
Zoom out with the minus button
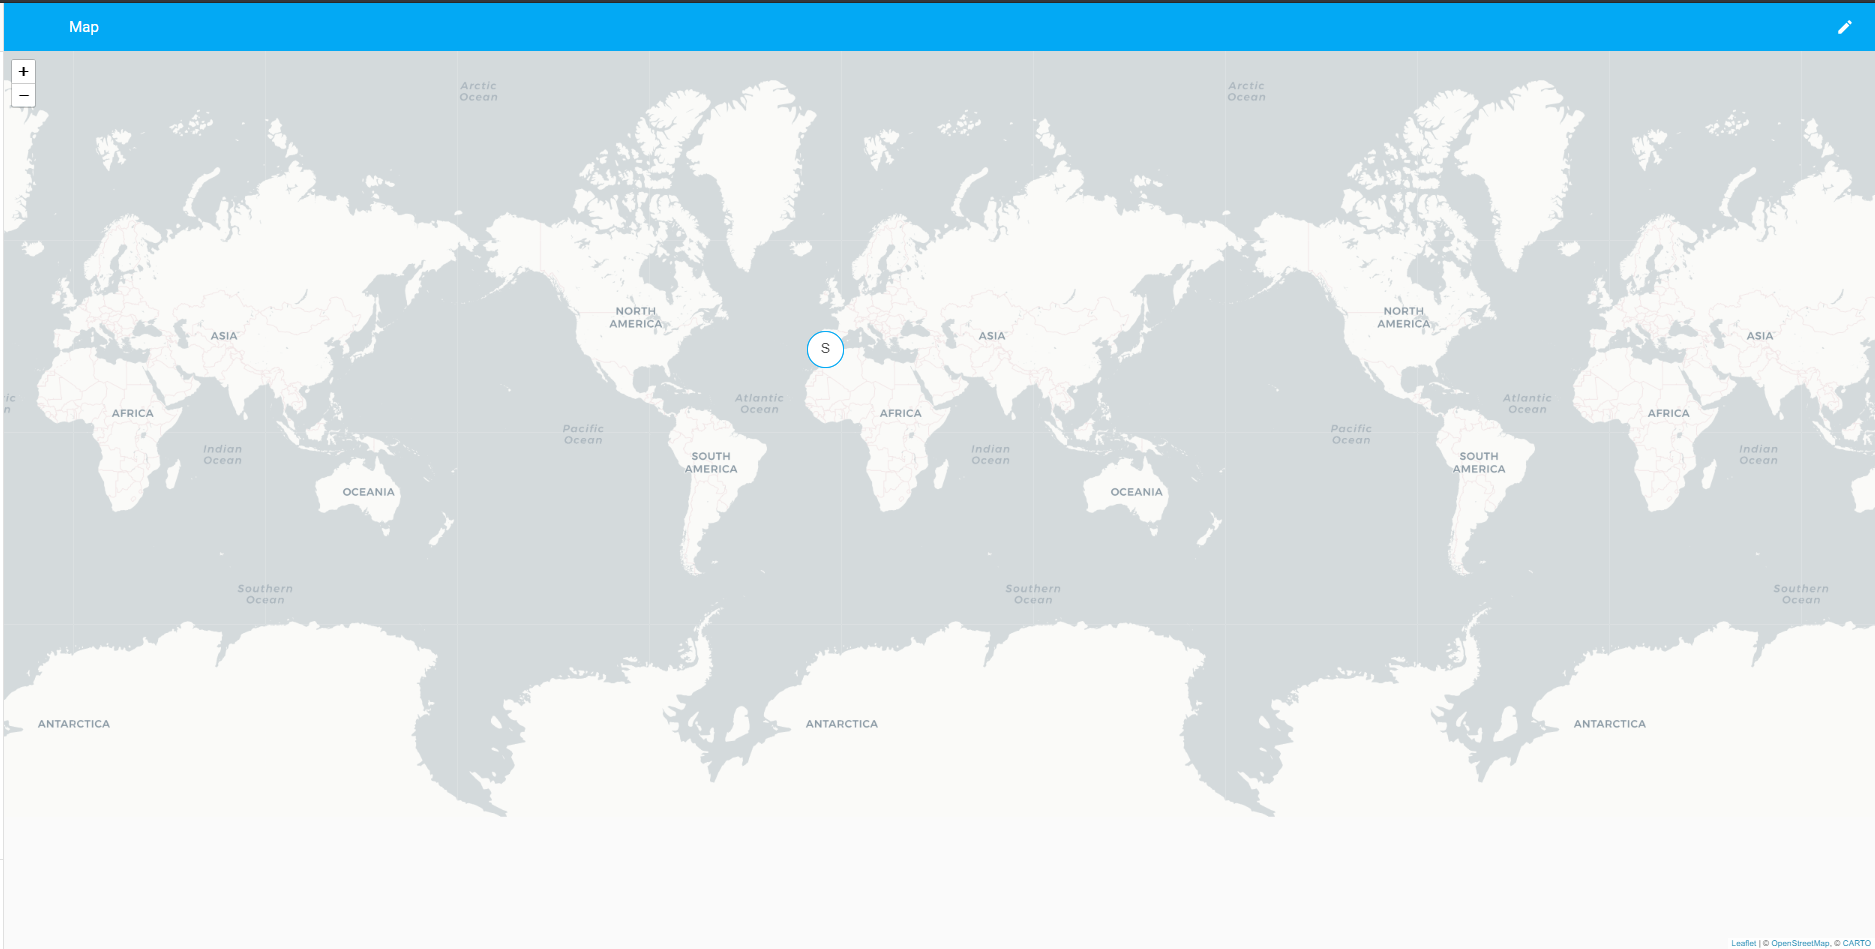[24, 96]
